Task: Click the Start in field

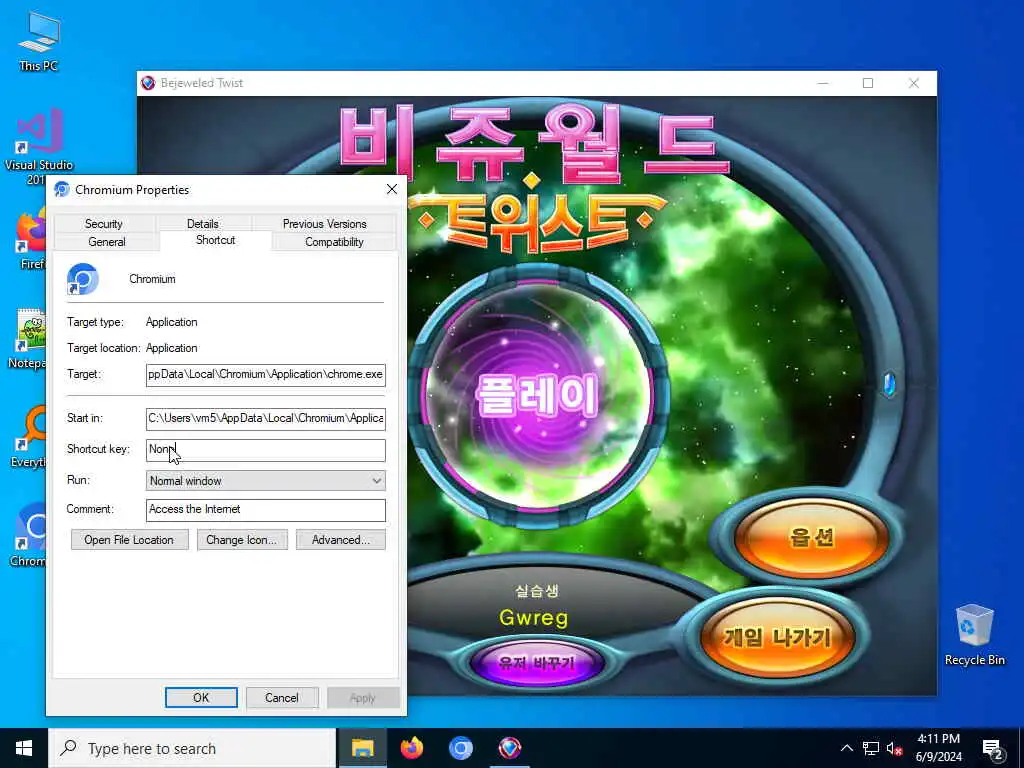Action: point(266,419)
